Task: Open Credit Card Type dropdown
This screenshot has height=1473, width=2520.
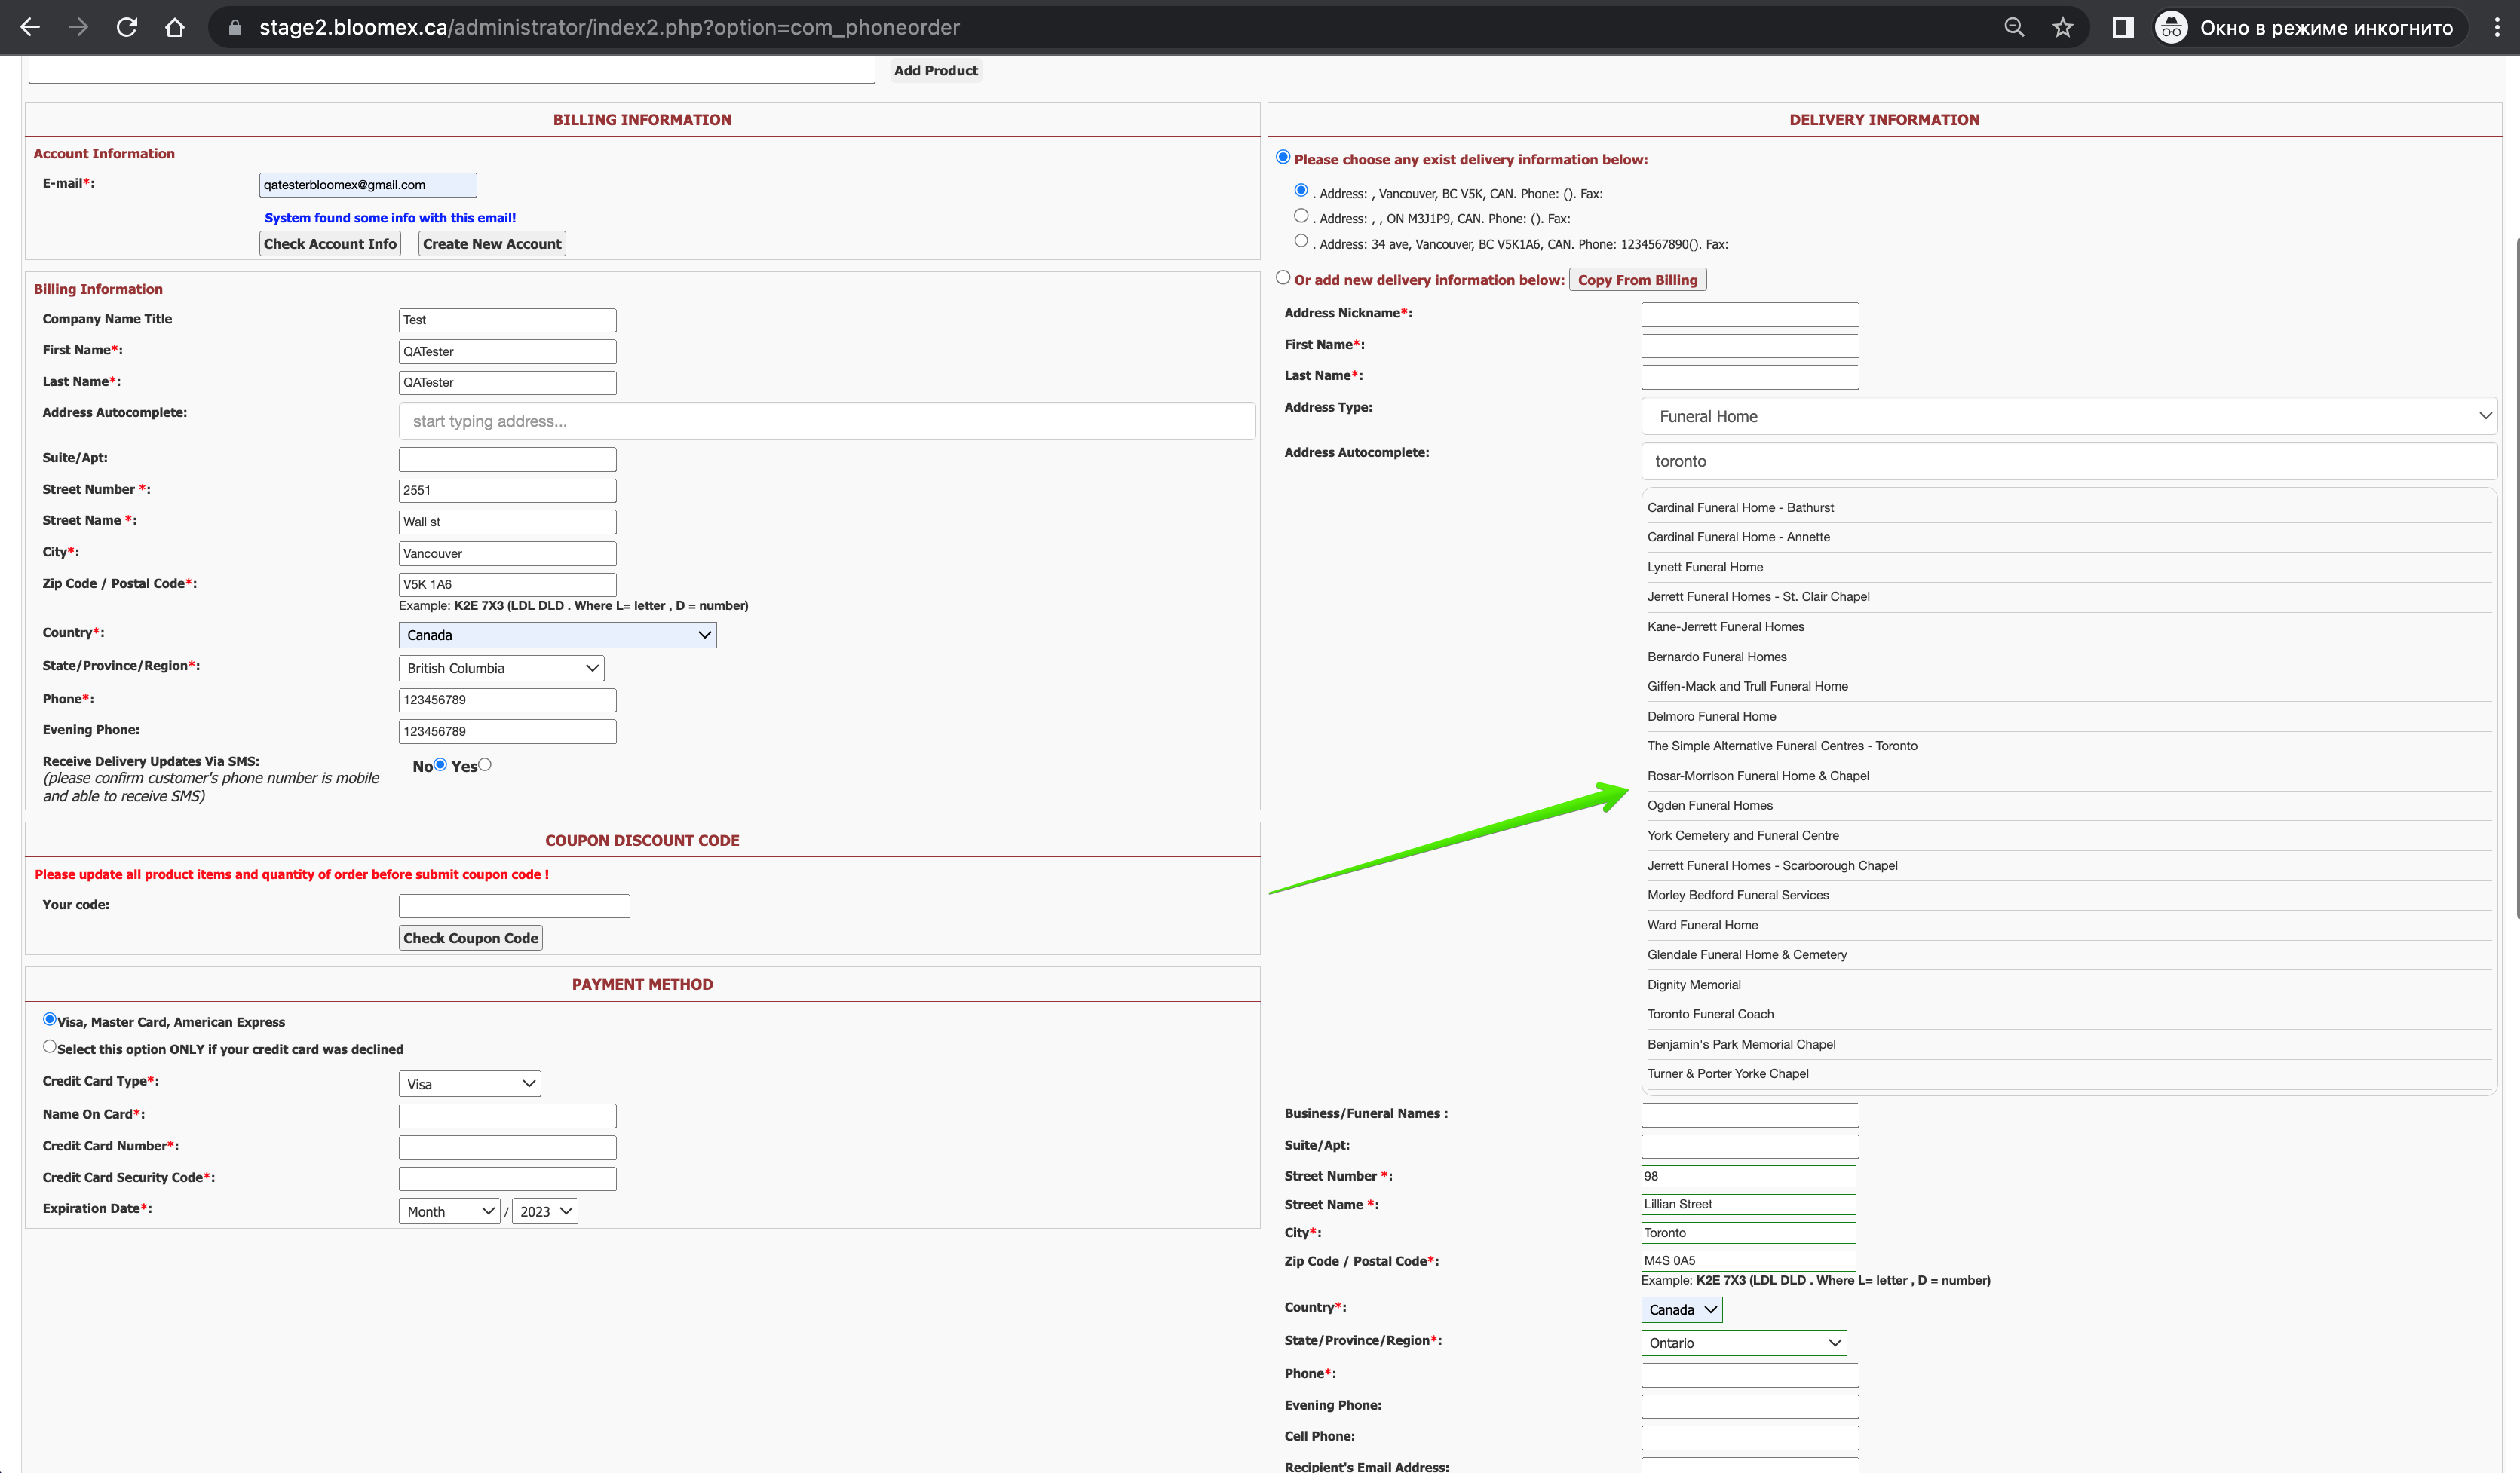Action: click(x=470, y=1084)
